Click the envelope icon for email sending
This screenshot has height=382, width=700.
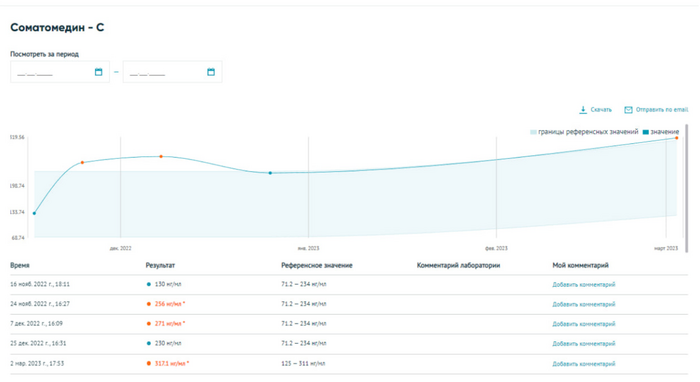(x=629, y=110)
